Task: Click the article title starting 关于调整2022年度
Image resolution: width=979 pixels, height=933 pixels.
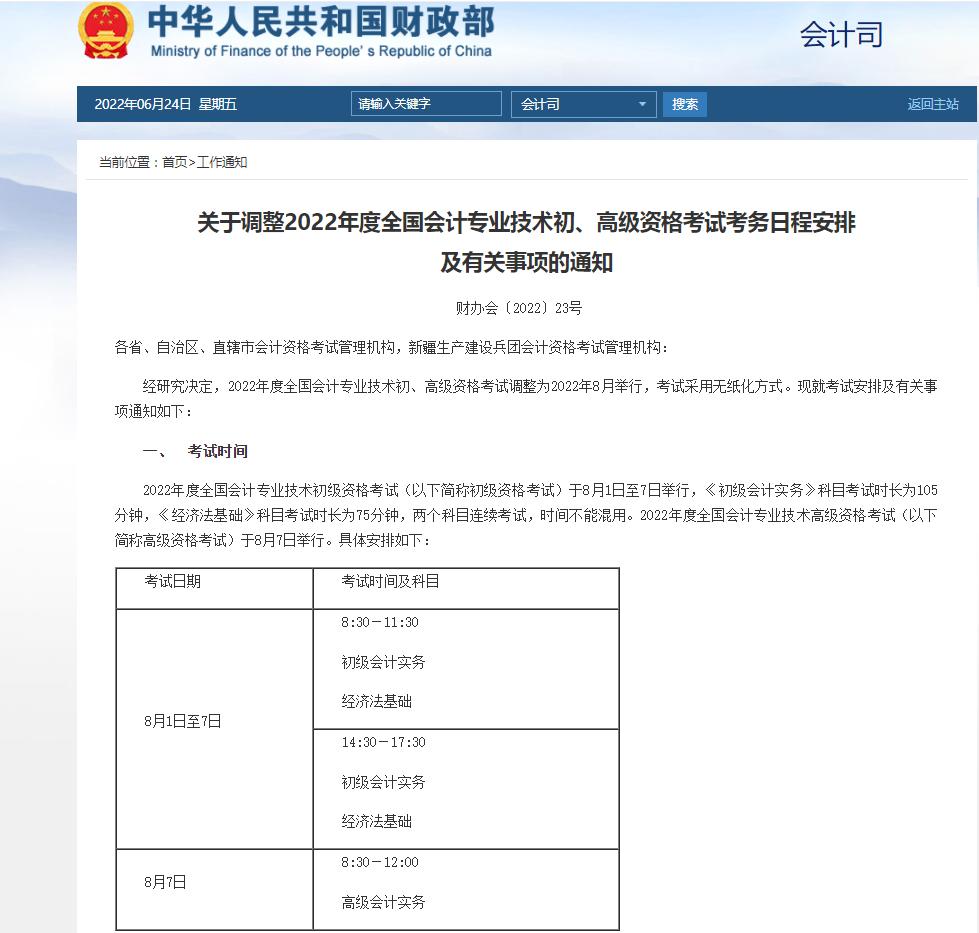Action: pos(526,222)
